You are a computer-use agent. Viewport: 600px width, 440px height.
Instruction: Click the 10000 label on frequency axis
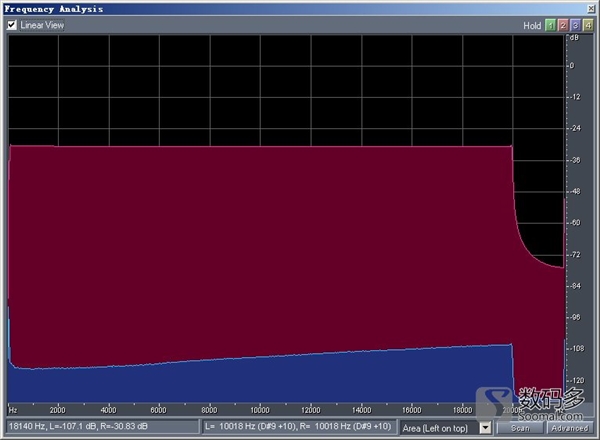click(x=260, y=410)
